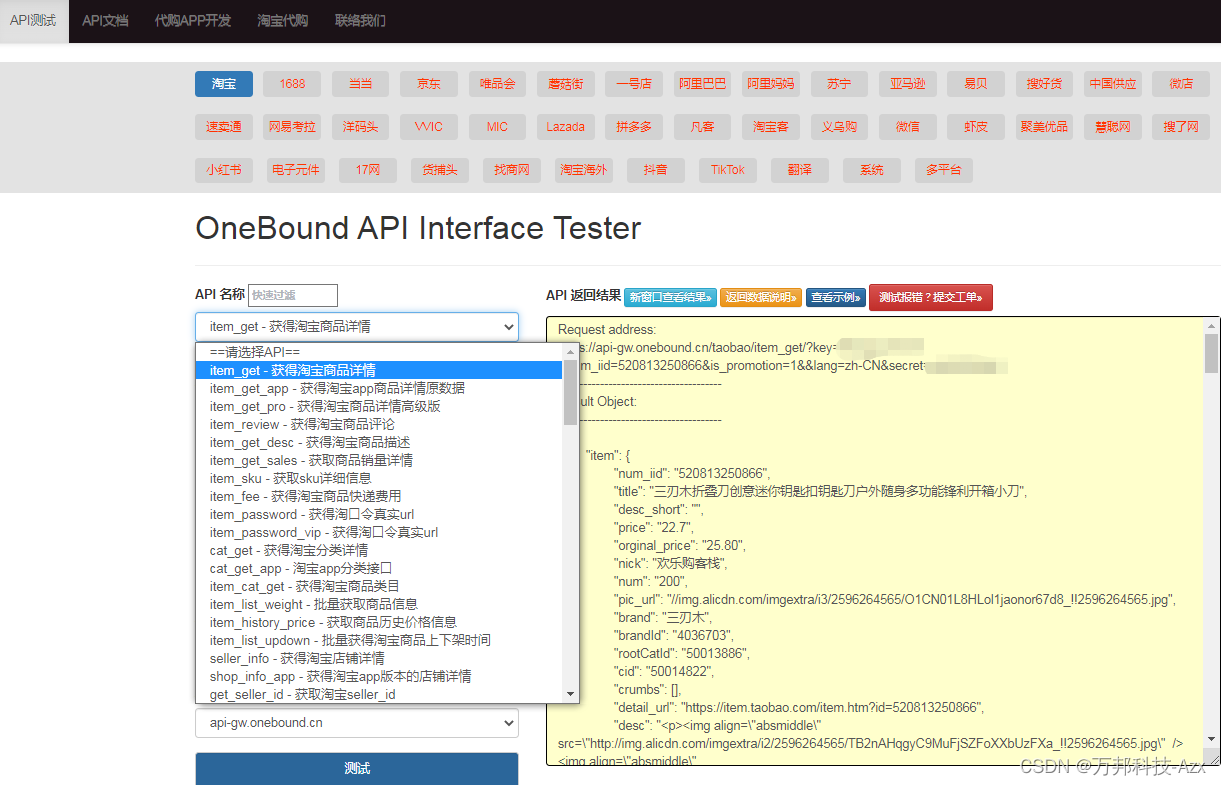Click 新窗口查看结果 button
Screen dimensions: 1221x785
[670, 297]
